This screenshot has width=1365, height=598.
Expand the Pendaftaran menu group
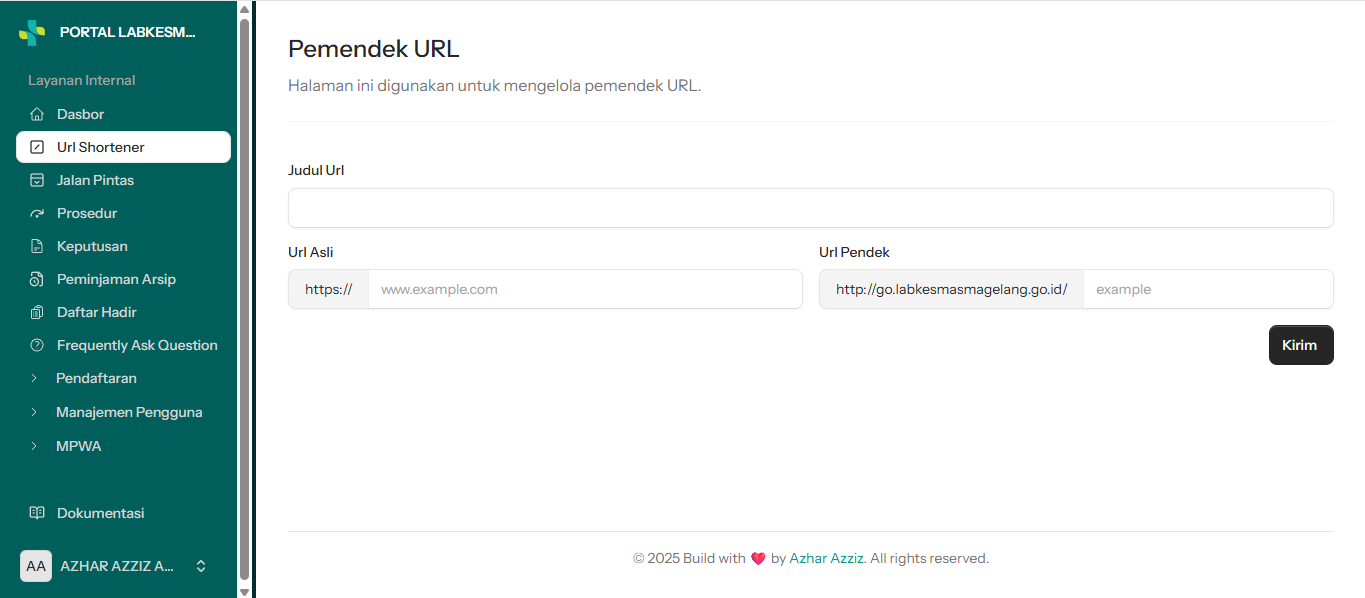coord(123,378)
